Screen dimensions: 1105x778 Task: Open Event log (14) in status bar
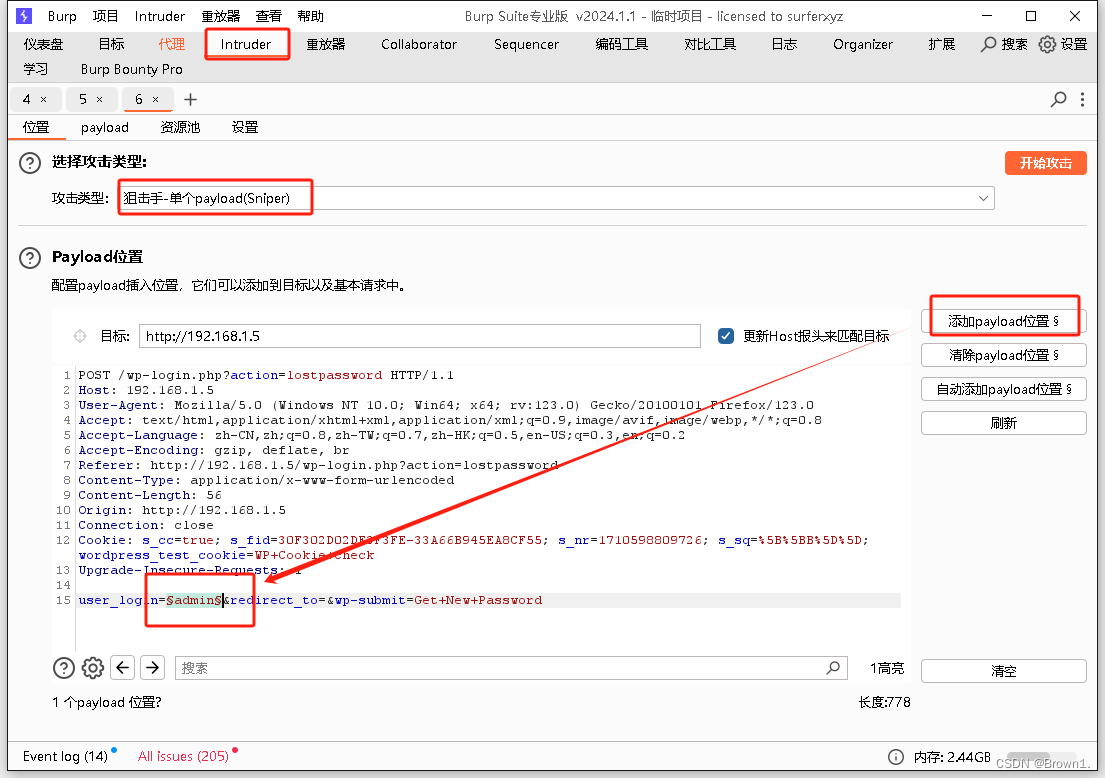pyautogui.click(x=65, y=756)
